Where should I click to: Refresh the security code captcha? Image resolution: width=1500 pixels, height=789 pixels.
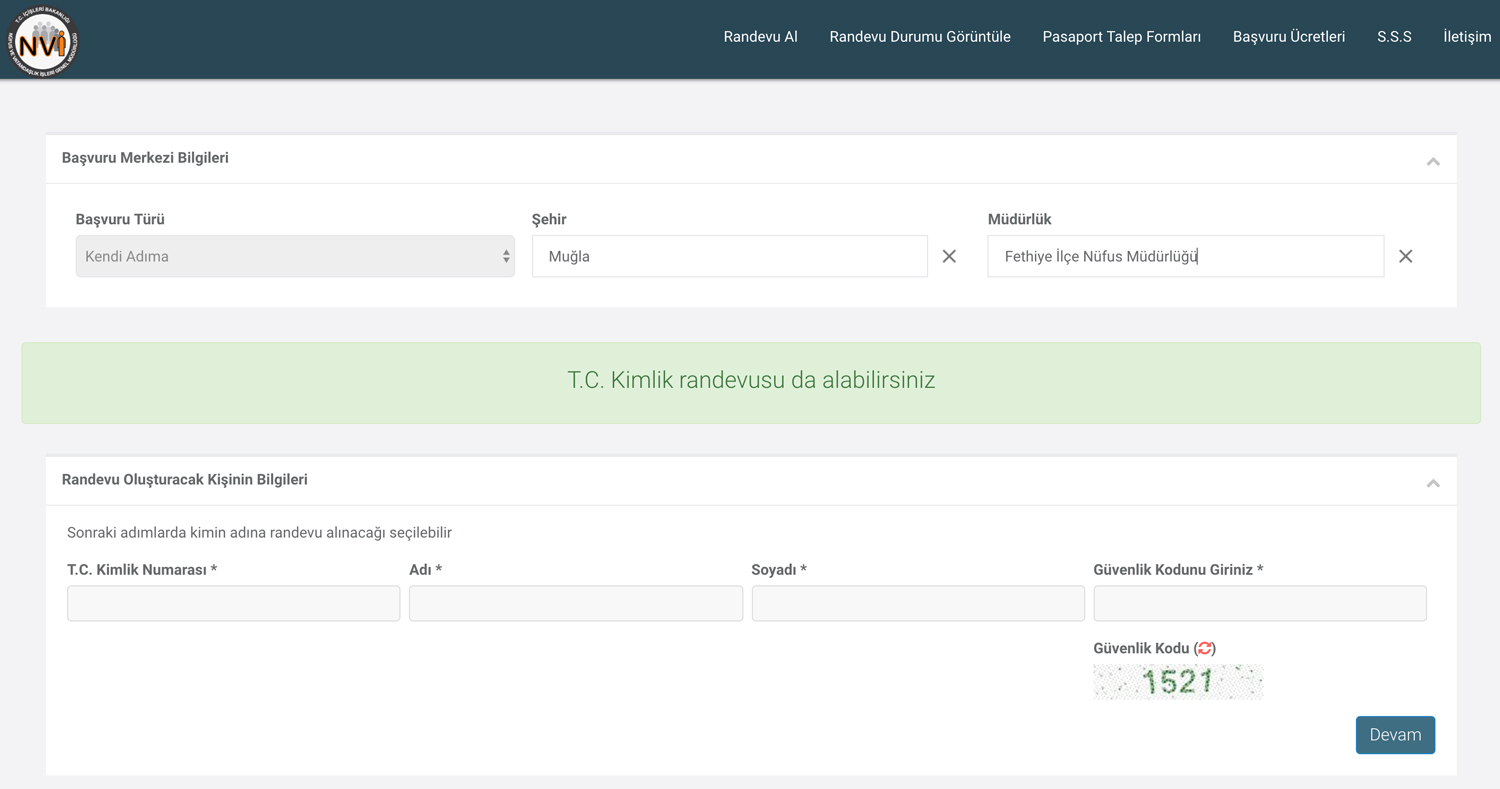(1205, 649)
